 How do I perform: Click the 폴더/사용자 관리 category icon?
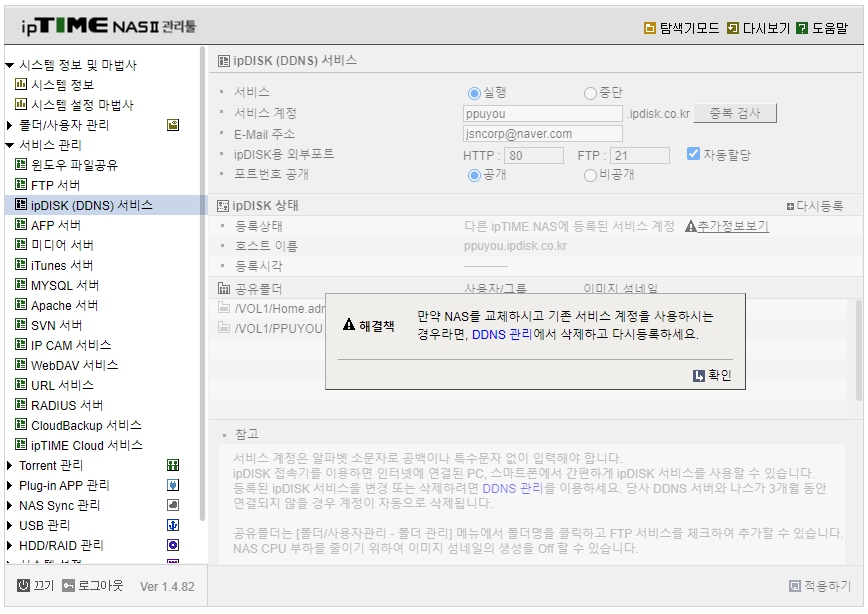173,125
